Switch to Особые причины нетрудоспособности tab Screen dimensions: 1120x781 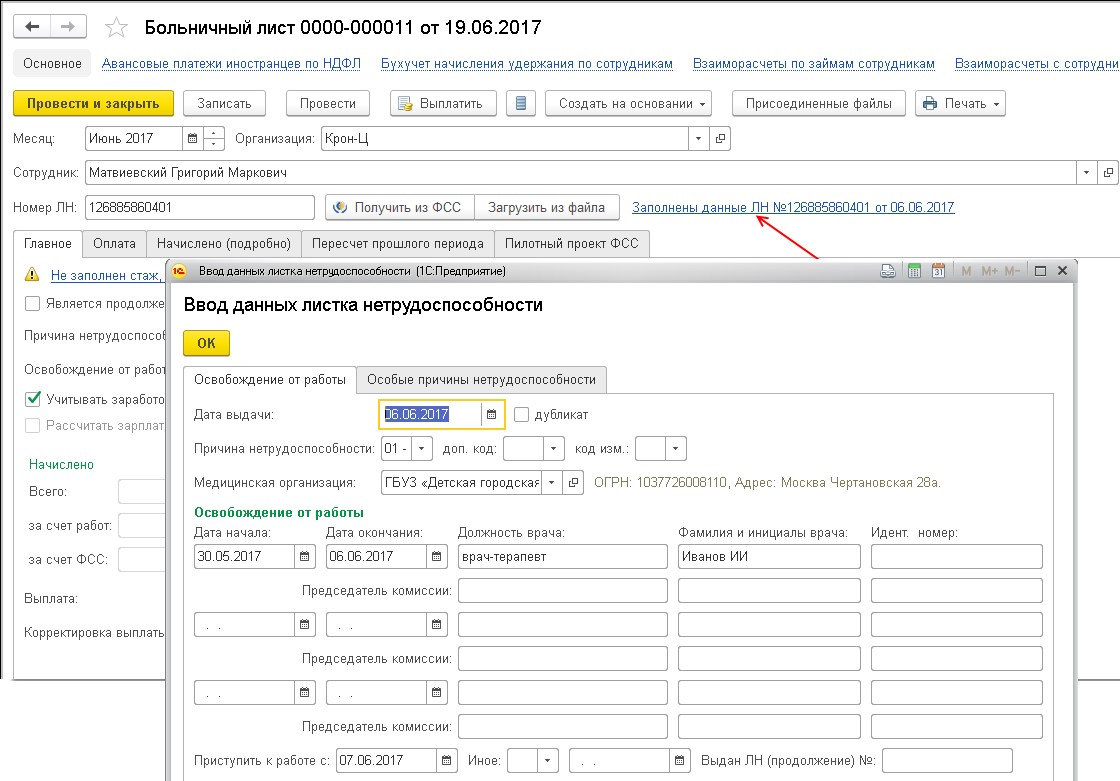481,380
